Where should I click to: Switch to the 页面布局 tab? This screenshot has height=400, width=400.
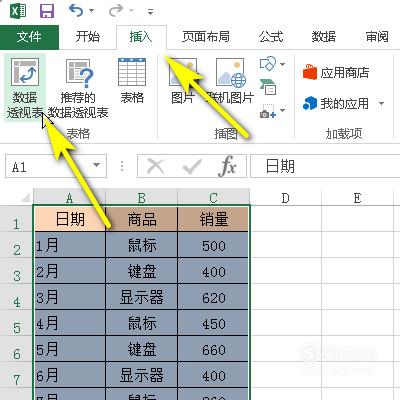coord(206,37)
